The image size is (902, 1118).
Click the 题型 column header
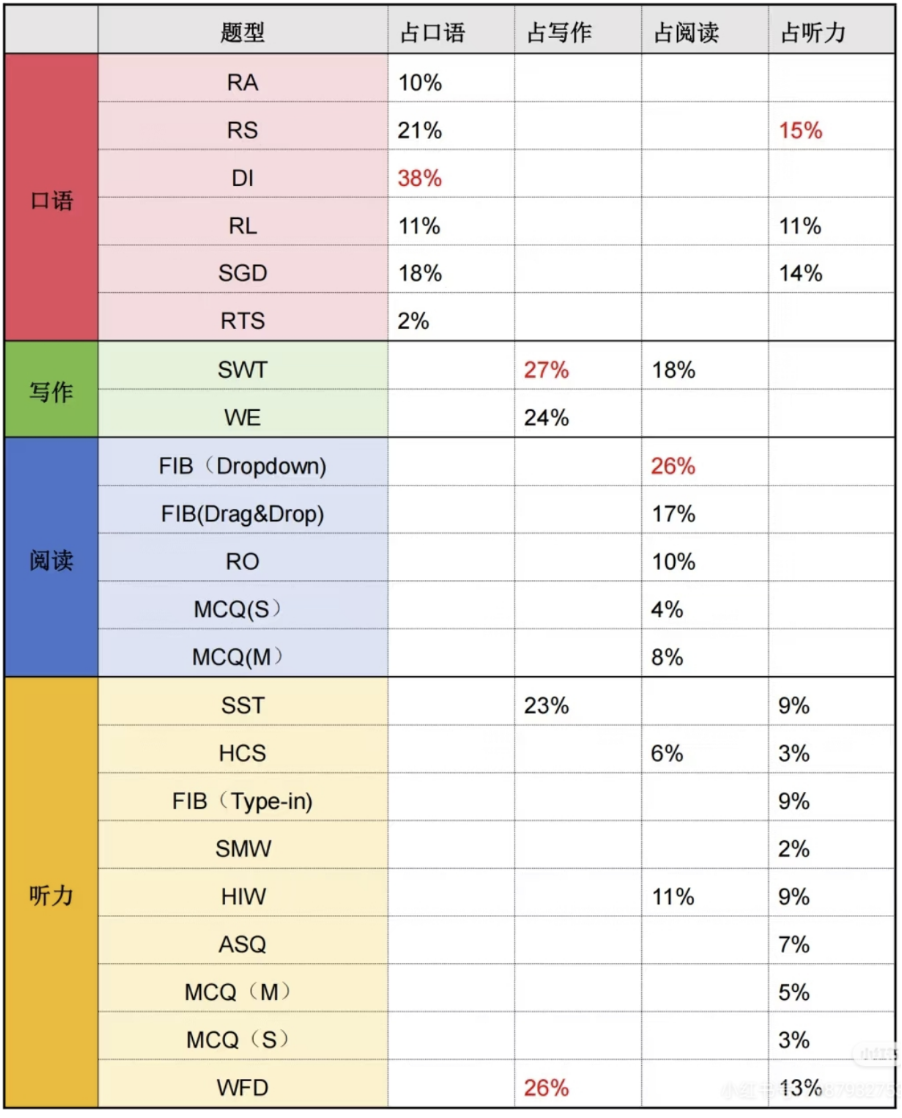pyautogui.click(x=243, y=32)
